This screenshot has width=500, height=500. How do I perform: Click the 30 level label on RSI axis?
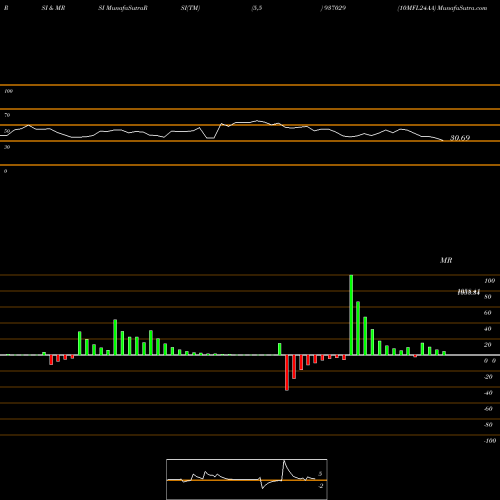[7, 147]
